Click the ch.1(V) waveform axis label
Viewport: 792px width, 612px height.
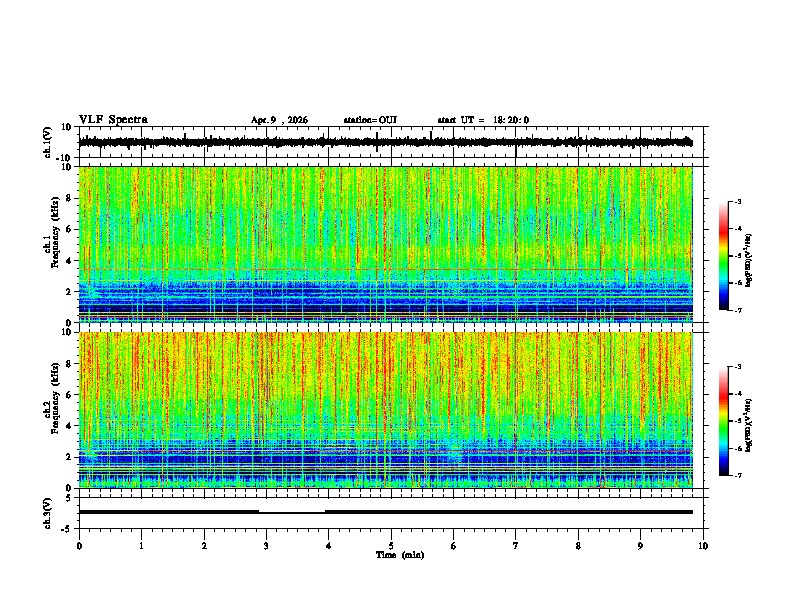click(48, 142)
